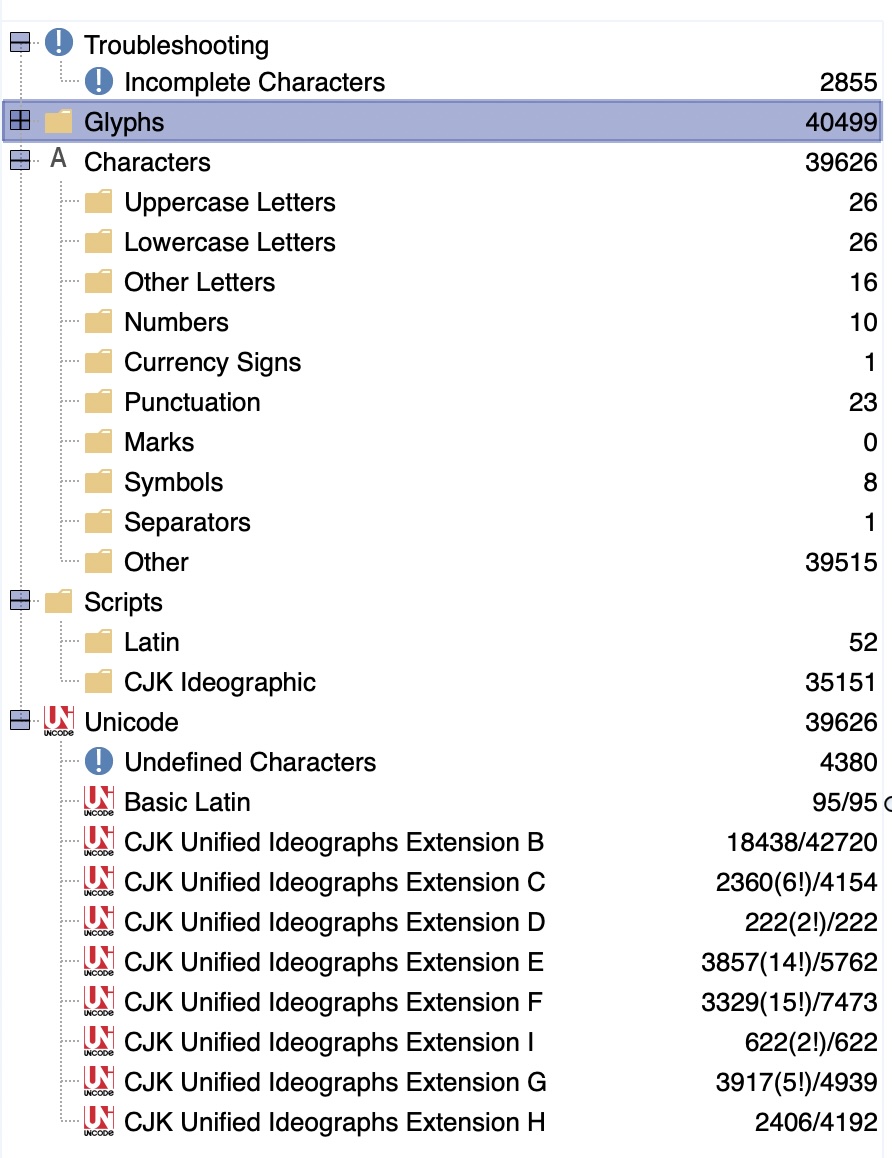Select the Punctuation category
The height and width of the screenshot is (1158, 892).
point(192,402)
